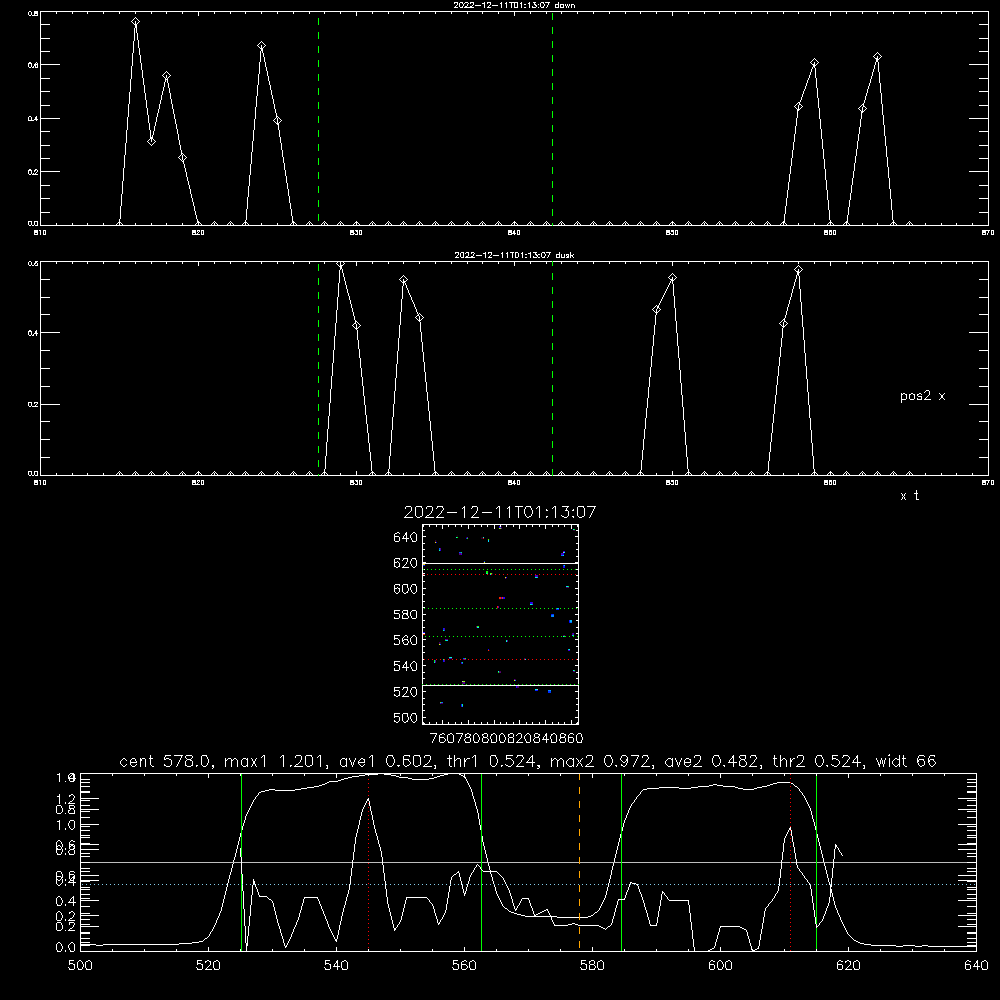Viewport: 1000px width, 1000px height.
Task: Click the dotted horizontal threshold line in profile plot
Action: (528, 885)
